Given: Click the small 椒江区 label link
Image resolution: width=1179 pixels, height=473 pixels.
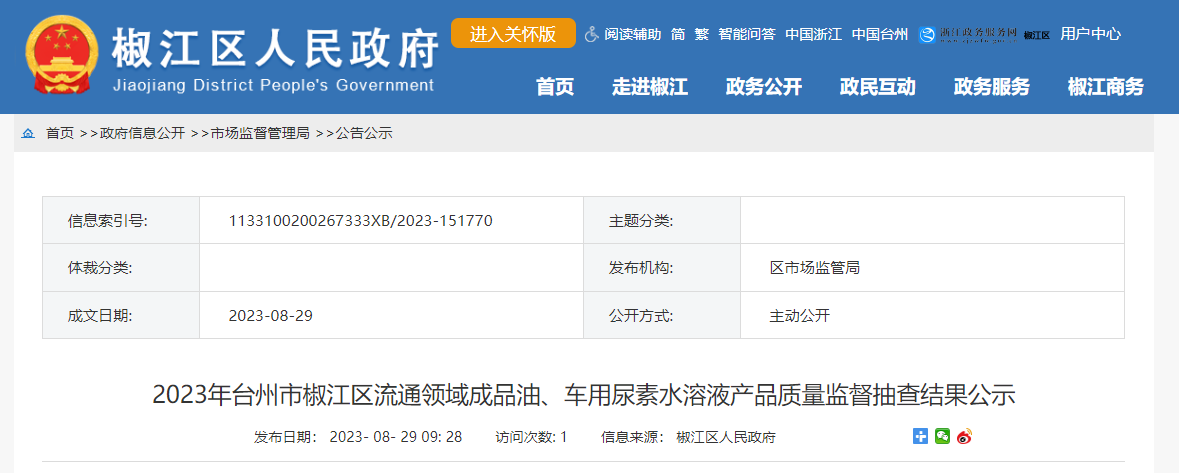Looking at the screenshot, I should point(1037,35).
